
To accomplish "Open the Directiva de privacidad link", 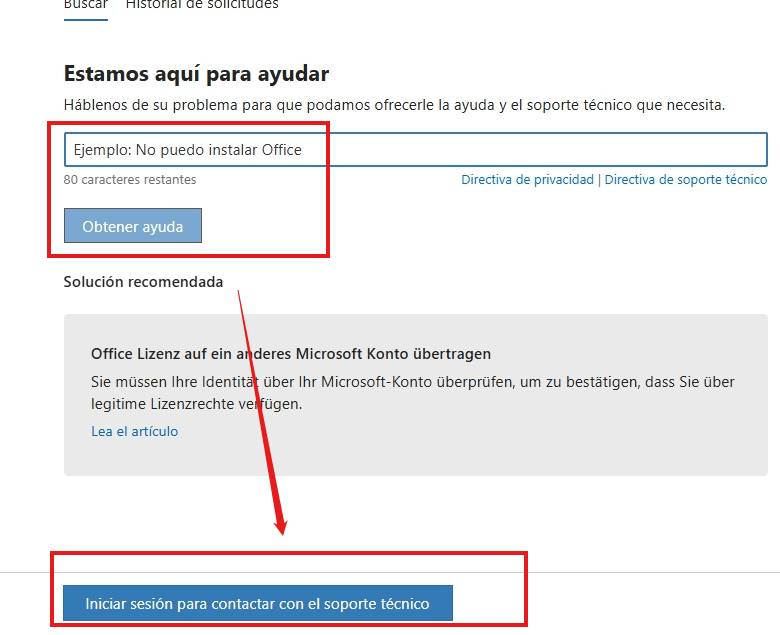I will point(527,180).
